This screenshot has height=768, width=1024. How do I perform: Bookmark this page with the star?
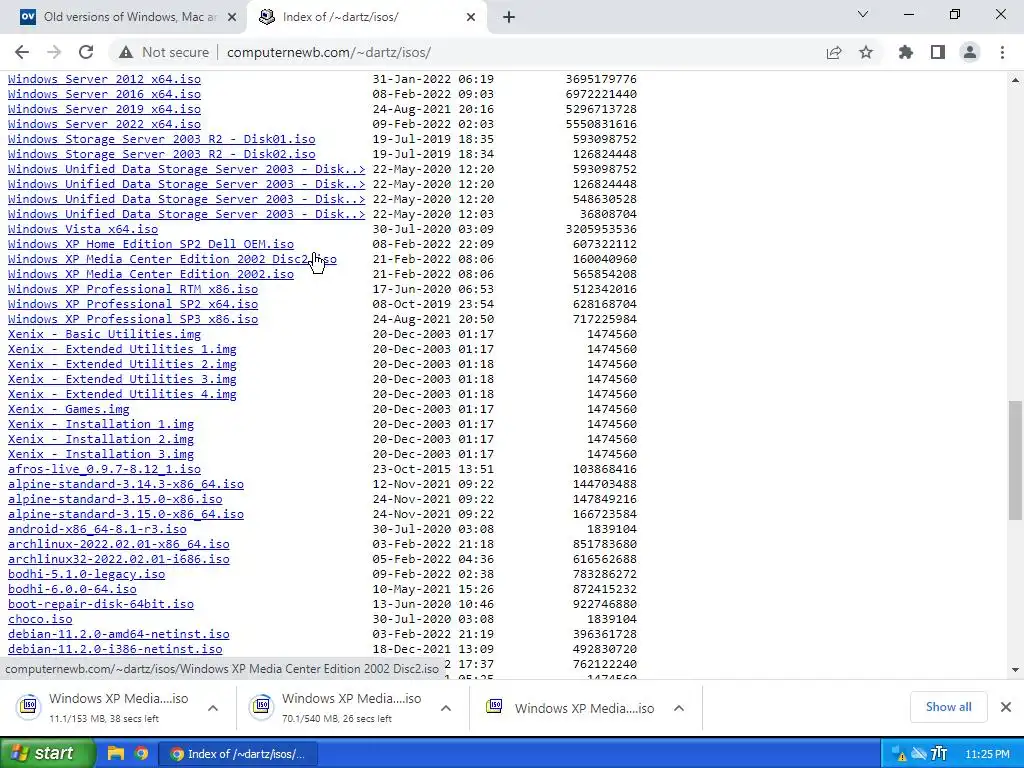[x=866, y=52]
